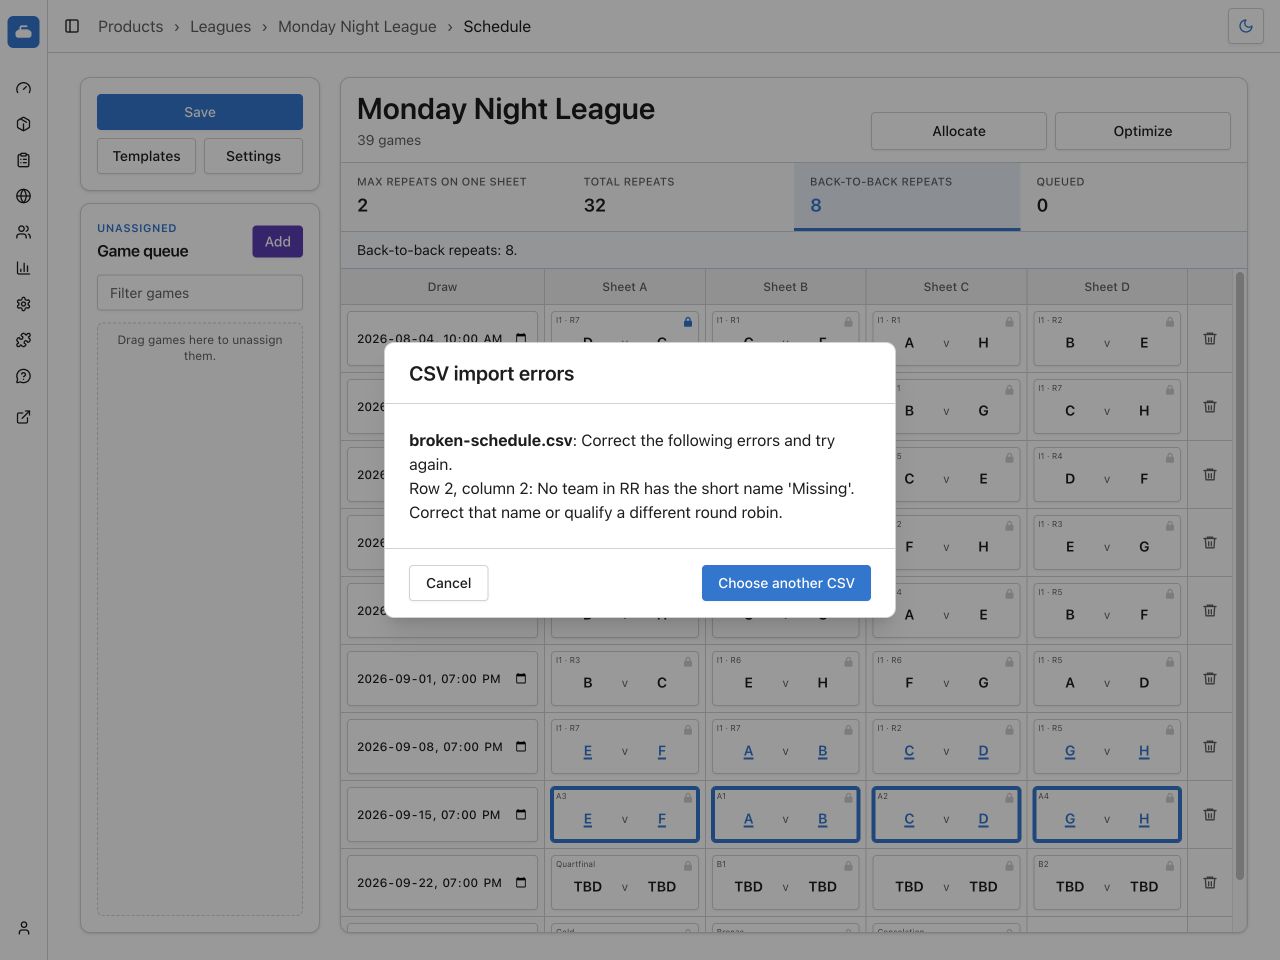Open the Templates button
1280x960 pixels.
coord(146,156)
